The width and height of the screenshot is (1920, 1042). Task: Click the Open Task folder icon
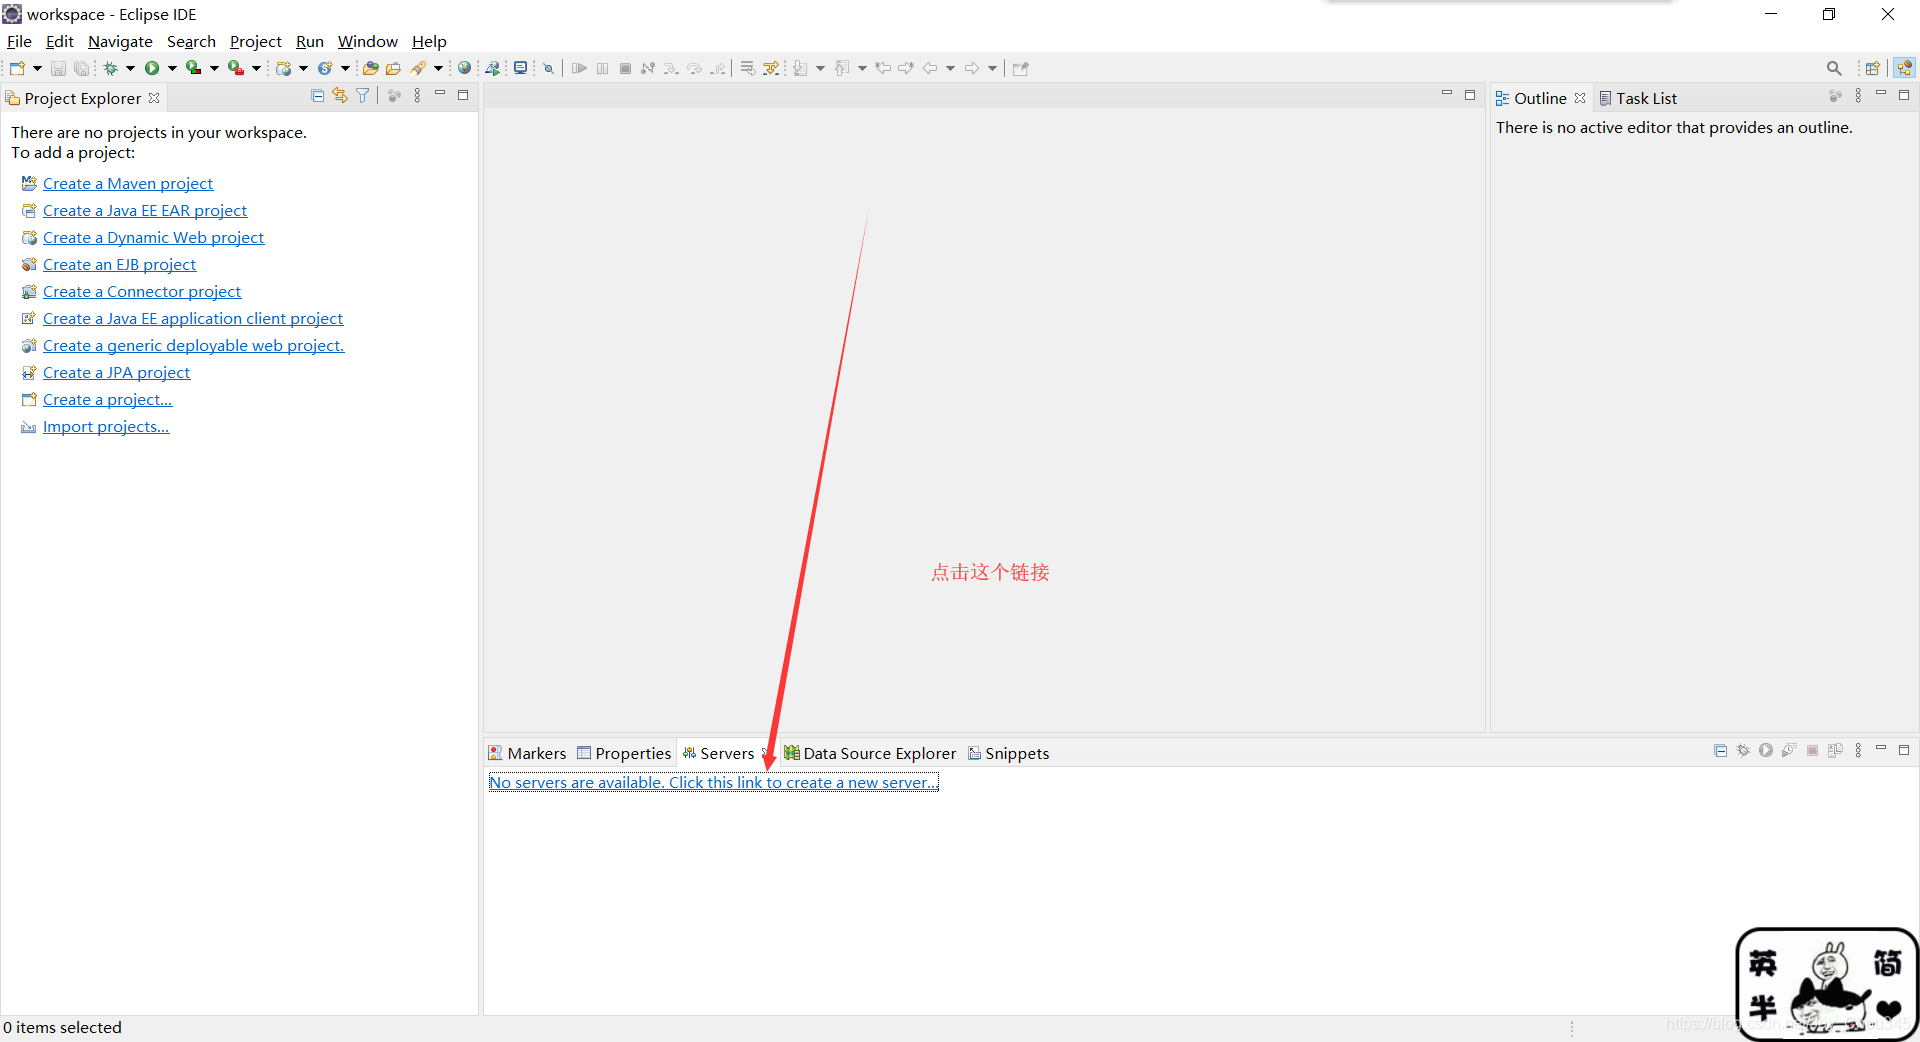(393, 68)
